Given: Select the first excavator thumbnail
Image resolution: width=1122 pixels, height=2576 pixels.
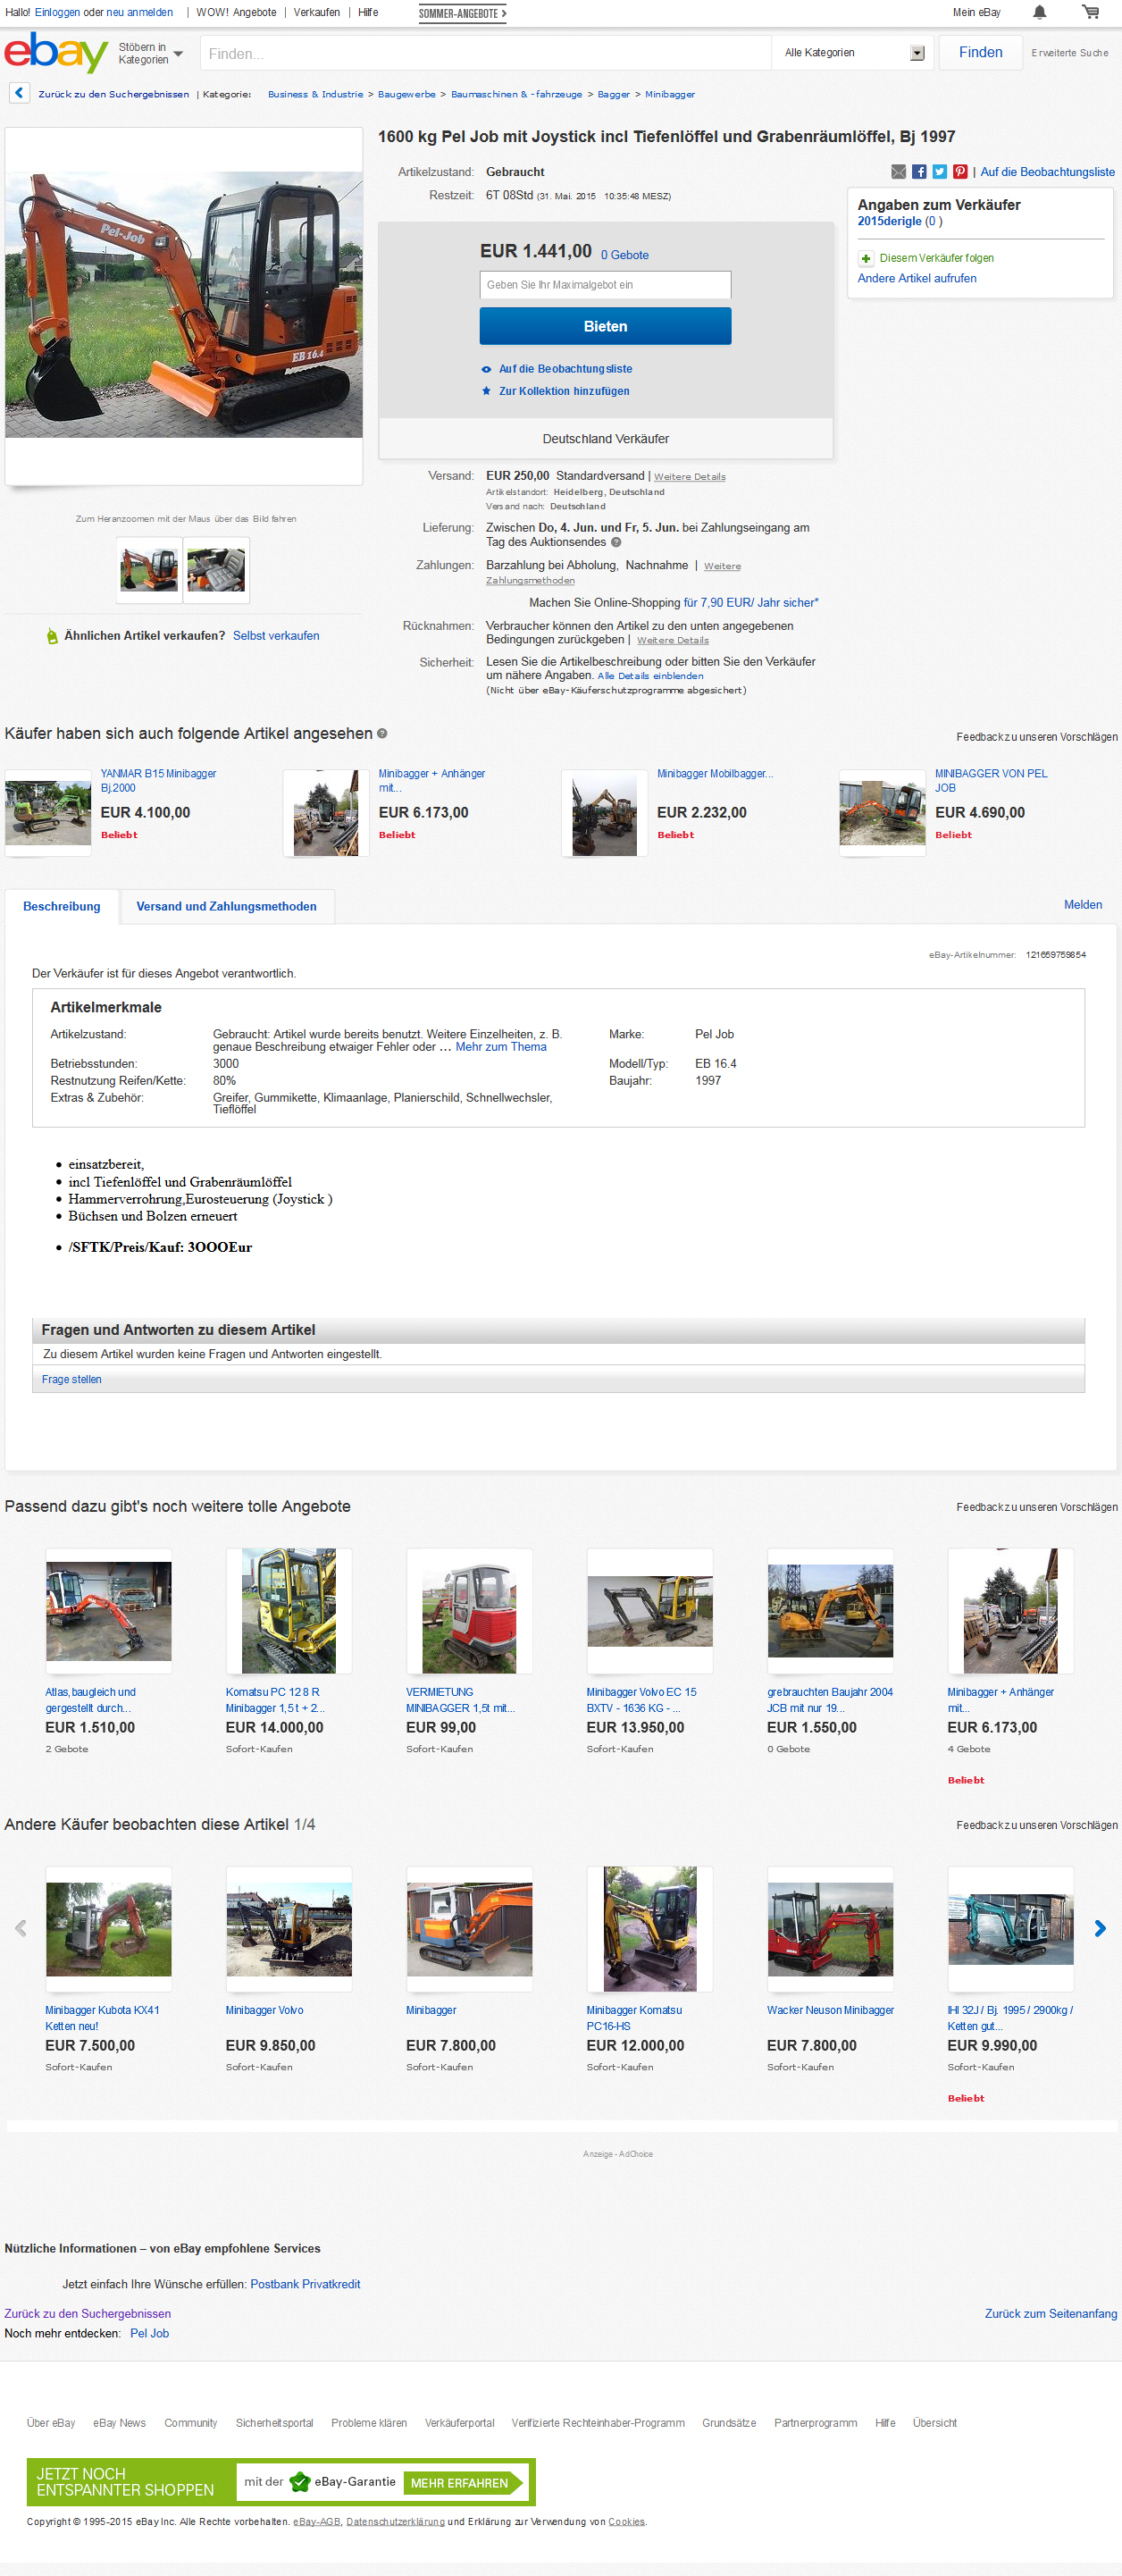Looking at the screenshot, I should tap(149, 570).
